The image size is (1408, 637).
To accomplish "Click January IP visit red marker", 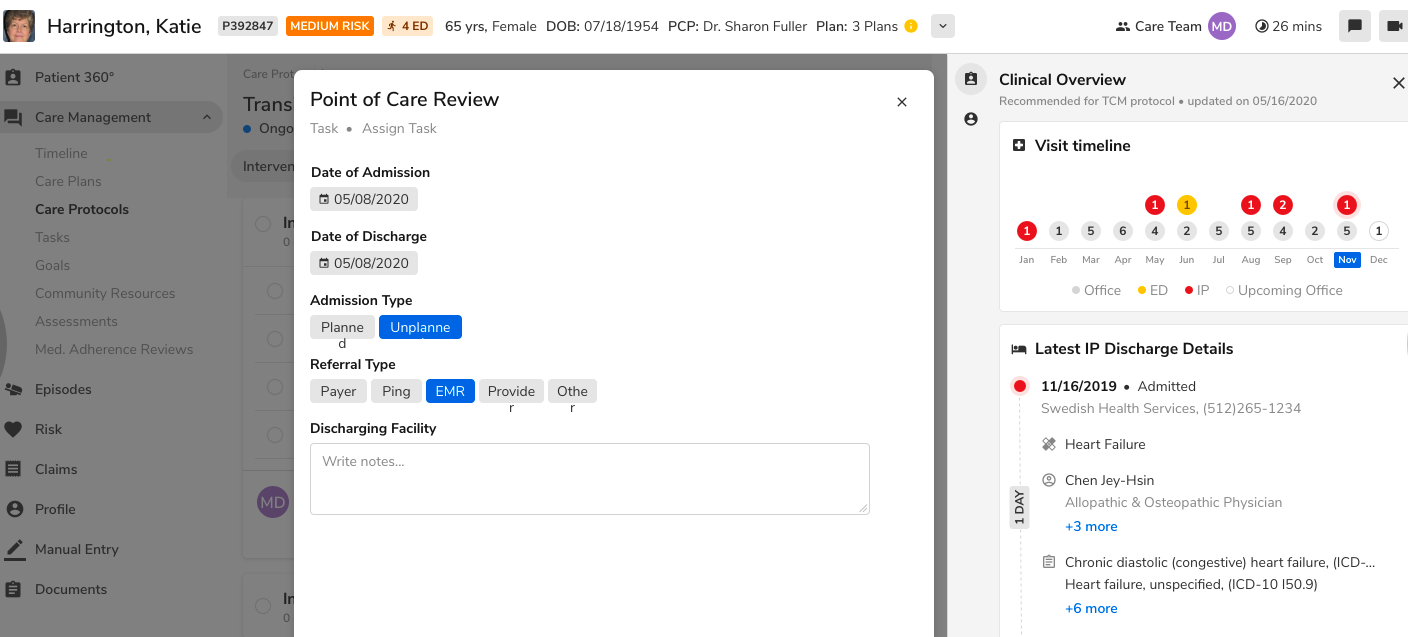I will (x=1027, y=231).
